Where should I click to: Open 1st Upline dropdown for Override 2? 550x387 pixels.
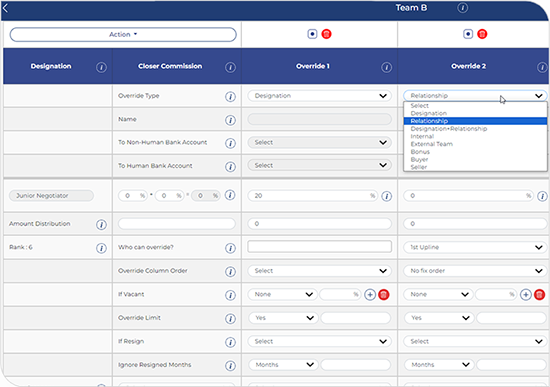coord(475,247)
